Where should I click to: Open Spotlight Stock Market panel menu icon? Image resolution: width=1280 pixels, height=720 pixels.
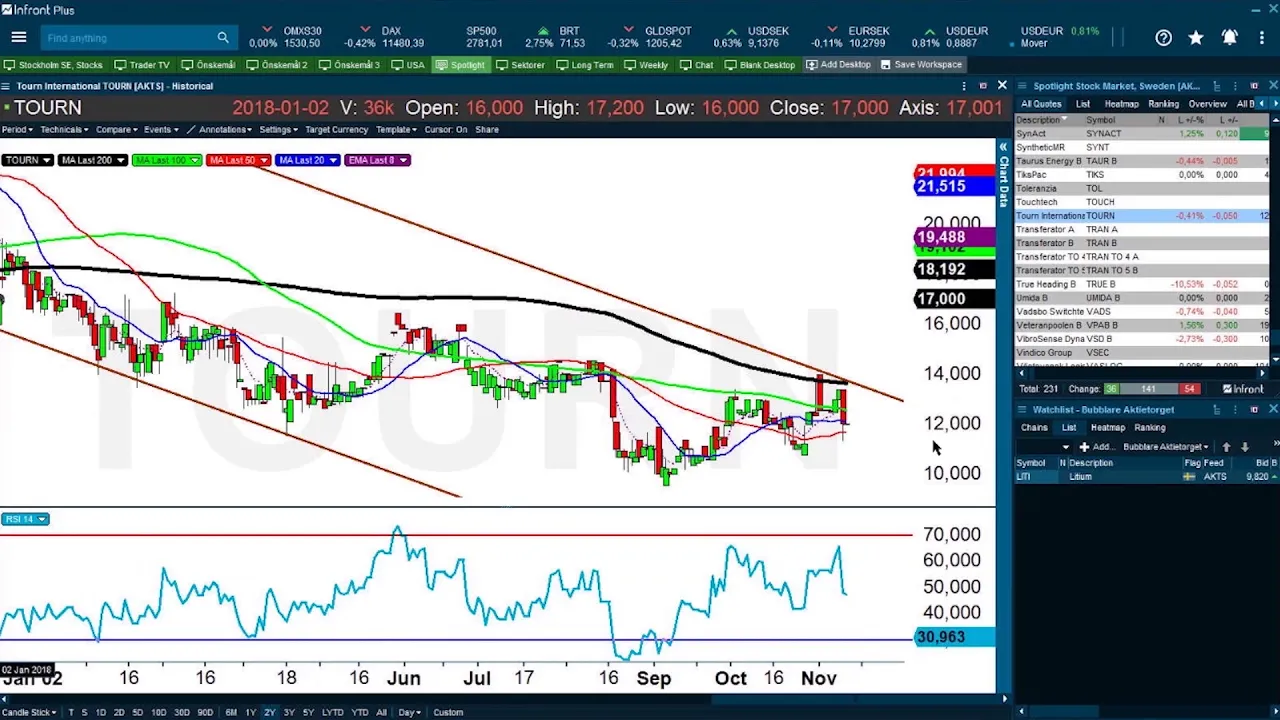[x=1023, y=86]
